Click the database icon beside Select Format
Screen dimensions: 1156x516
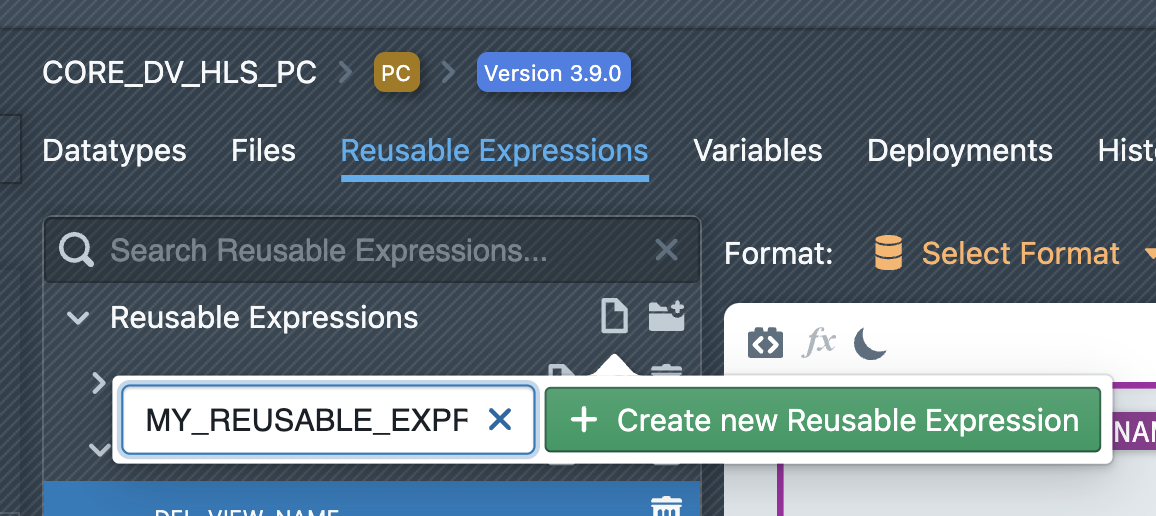(888, 253)
